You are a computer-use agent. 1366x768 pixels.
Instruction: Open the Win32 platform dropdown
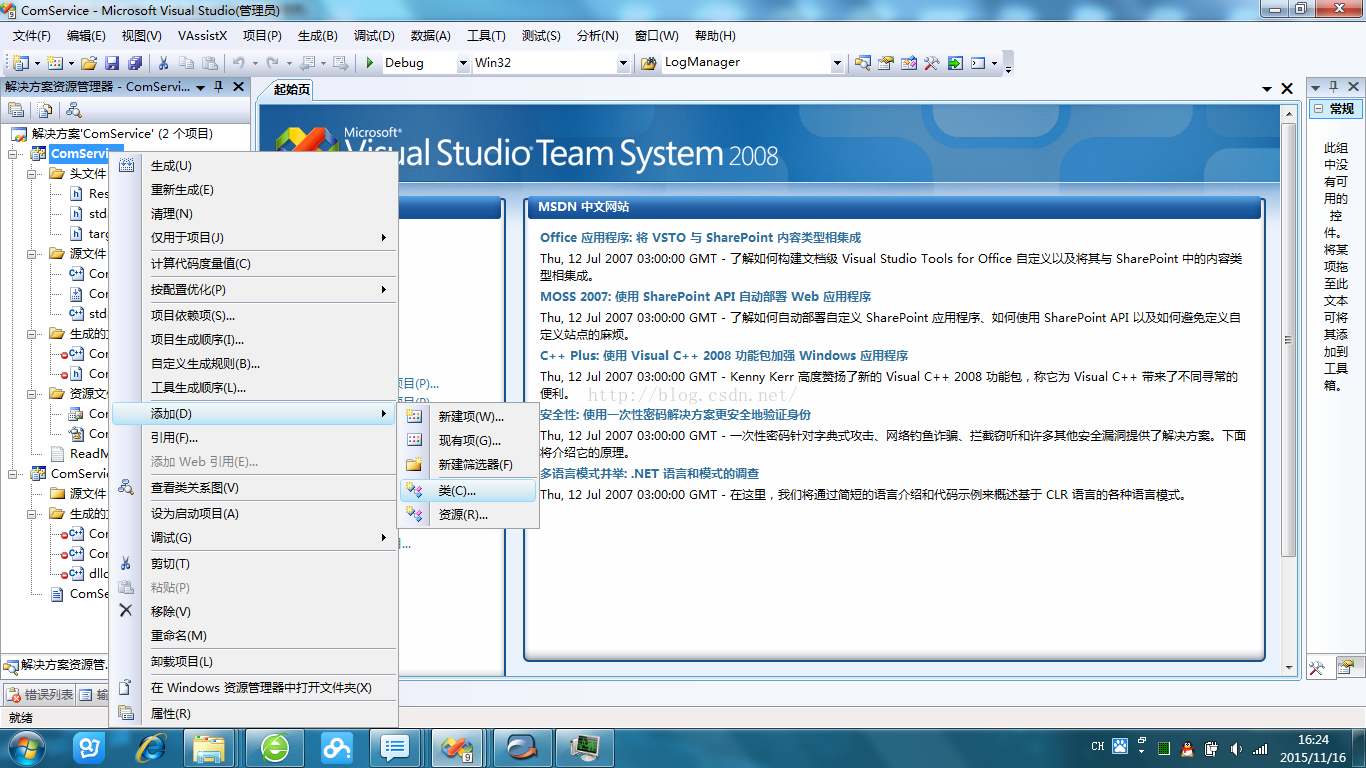[x=623, y=63]
